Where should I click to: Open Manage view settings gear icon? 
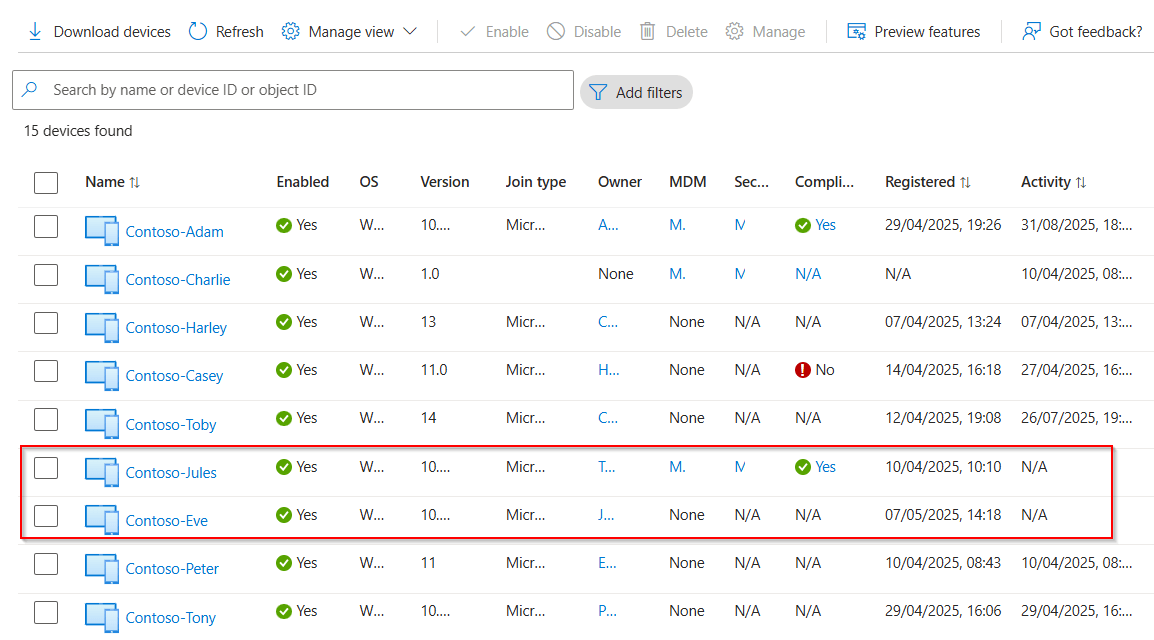[x=290, y=31]
